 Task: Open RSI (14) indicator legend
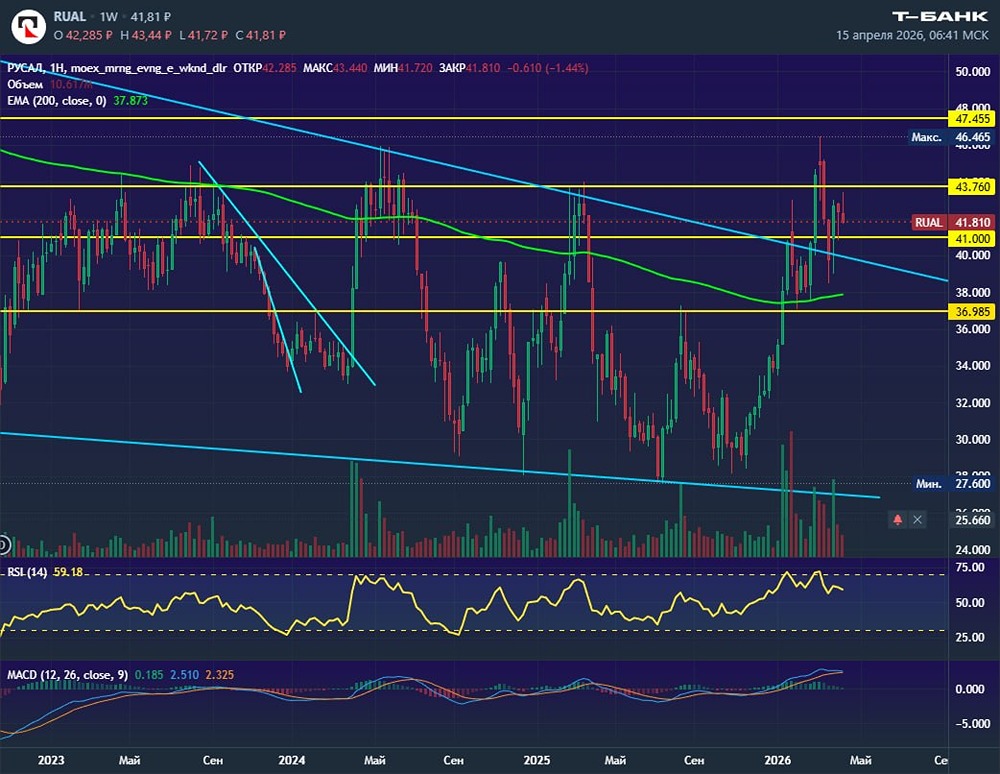(x=27, y=572)
